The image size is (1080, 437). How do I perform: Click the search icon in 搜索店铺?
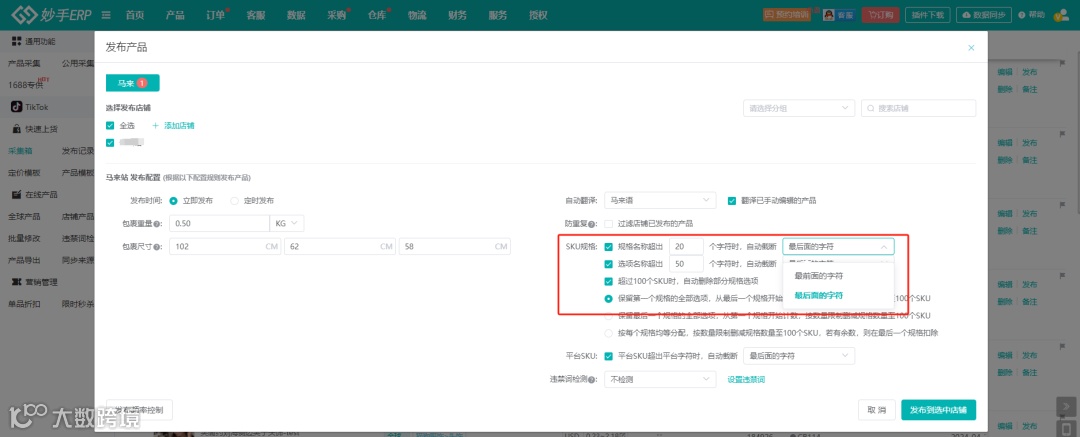871,108
